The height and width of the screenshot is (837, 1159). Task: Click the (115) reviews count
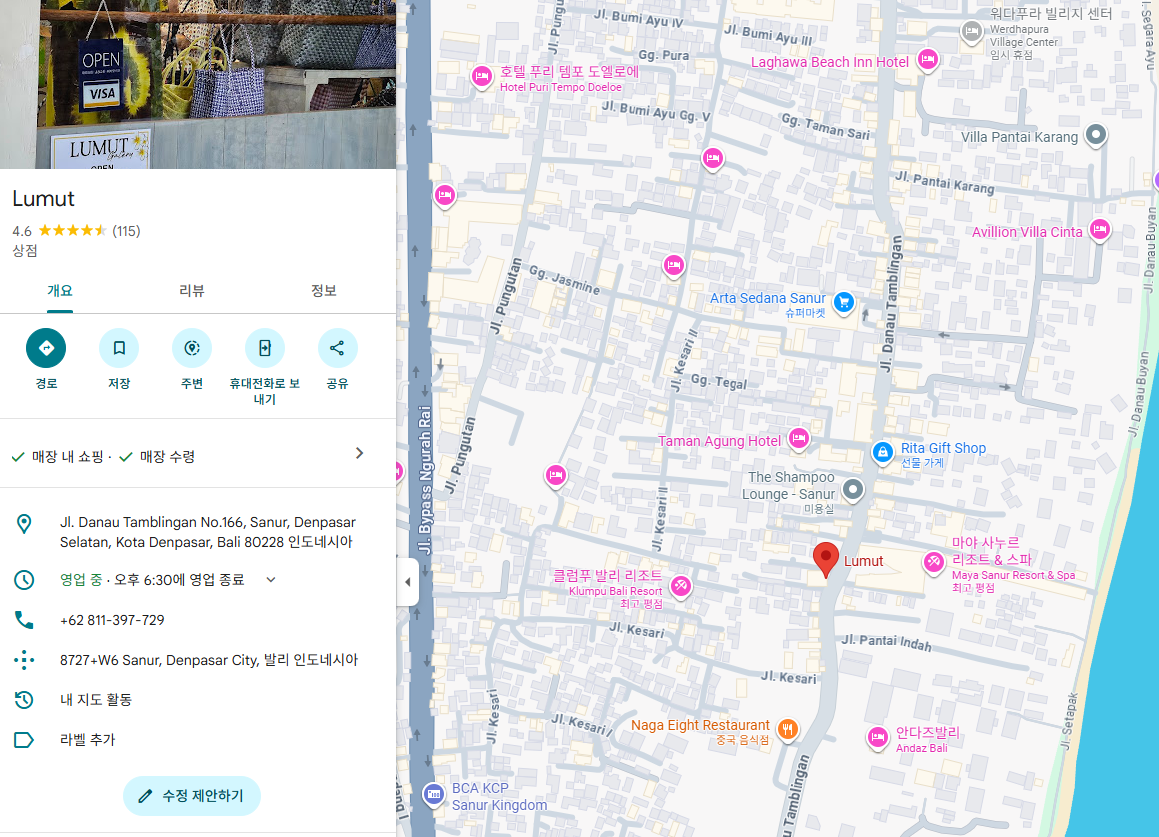[x=126, y=231]
